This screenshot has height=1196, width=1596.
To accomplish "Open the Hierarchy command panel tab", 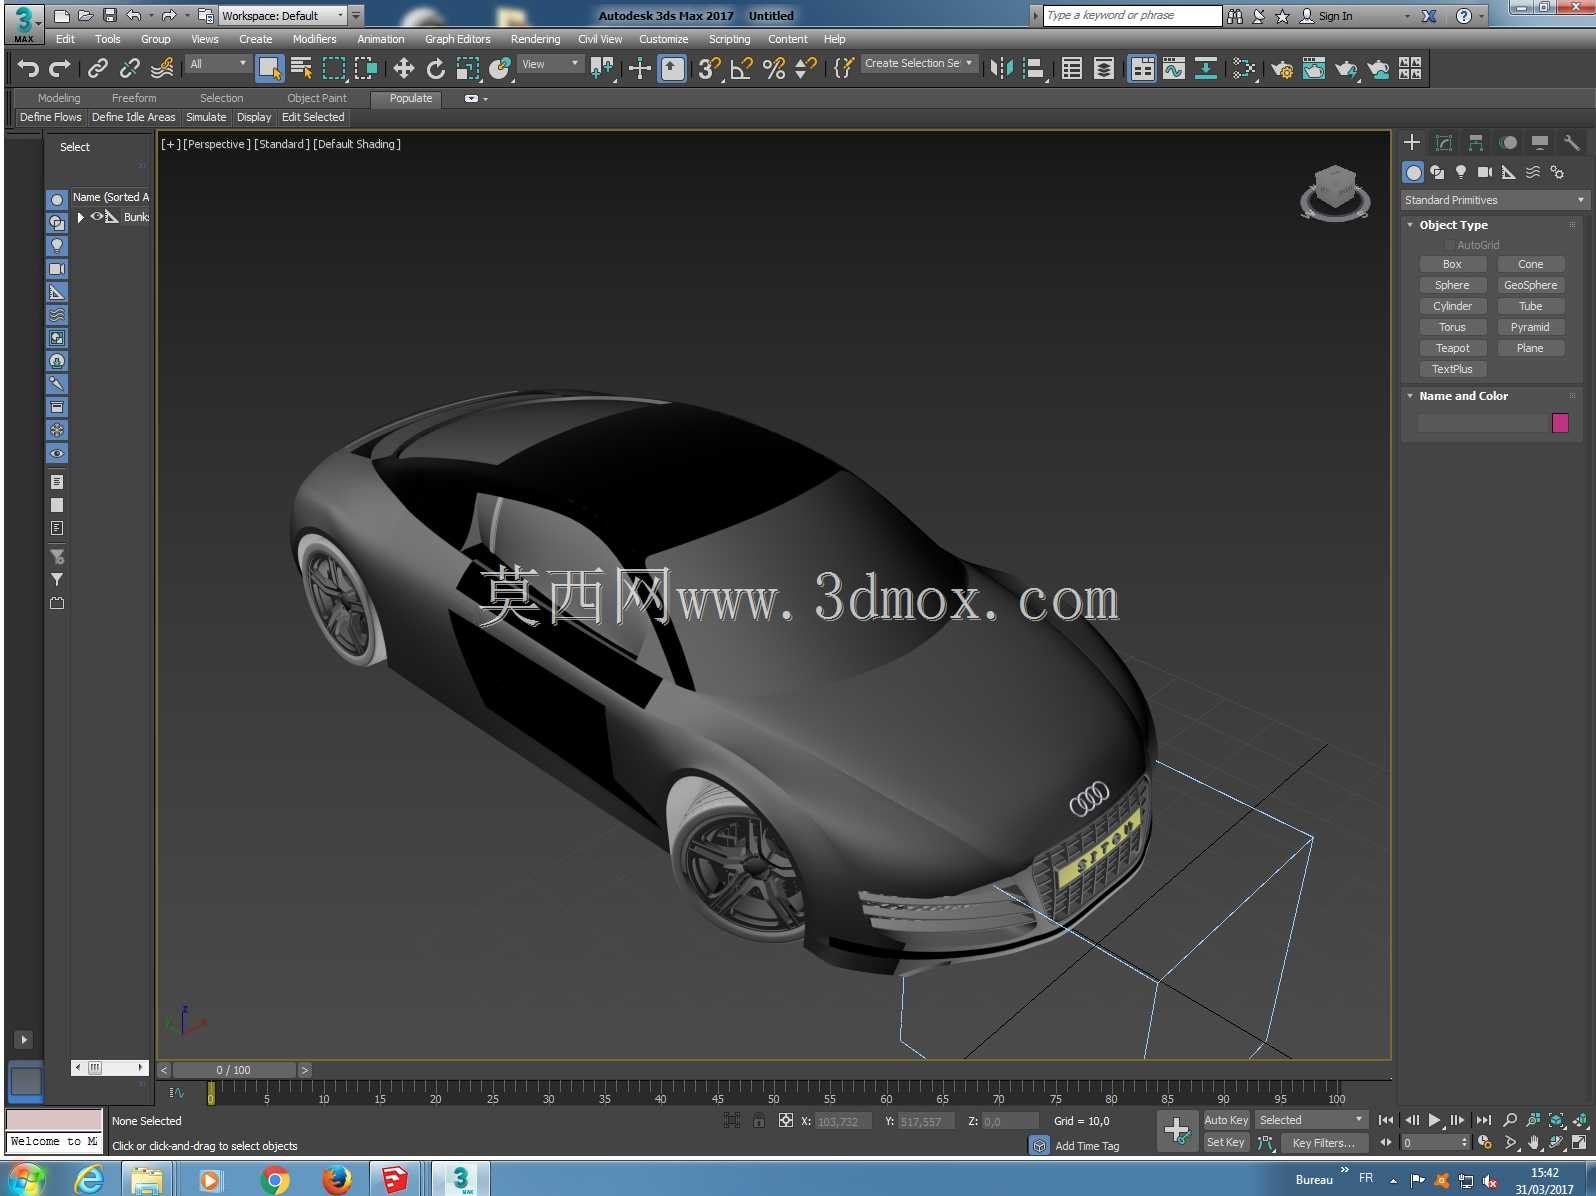I will (x=1475, y=143).
